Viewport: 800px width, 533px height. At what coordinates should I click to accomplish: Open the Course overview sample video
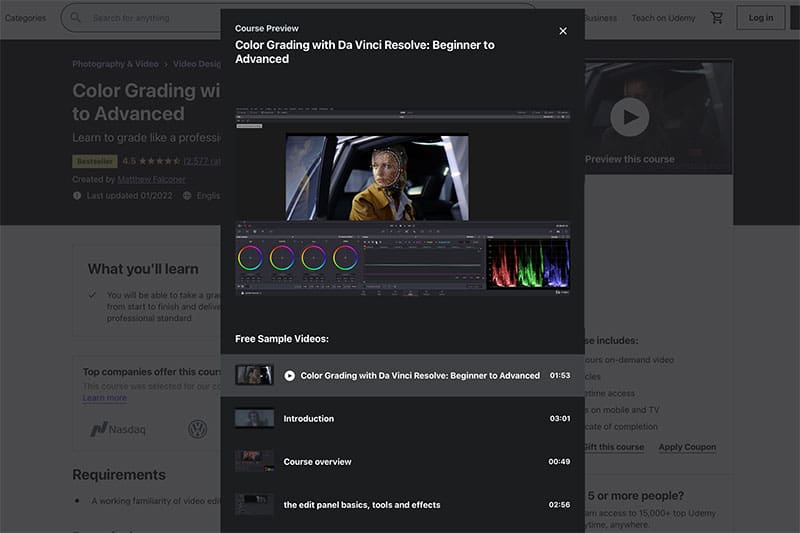click(x=403, y=462)
